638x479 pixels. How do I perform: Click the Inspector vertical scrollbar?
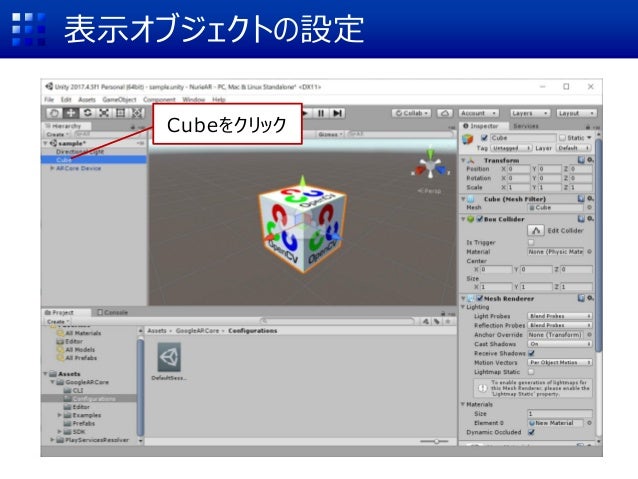click(x=598, y=244)
